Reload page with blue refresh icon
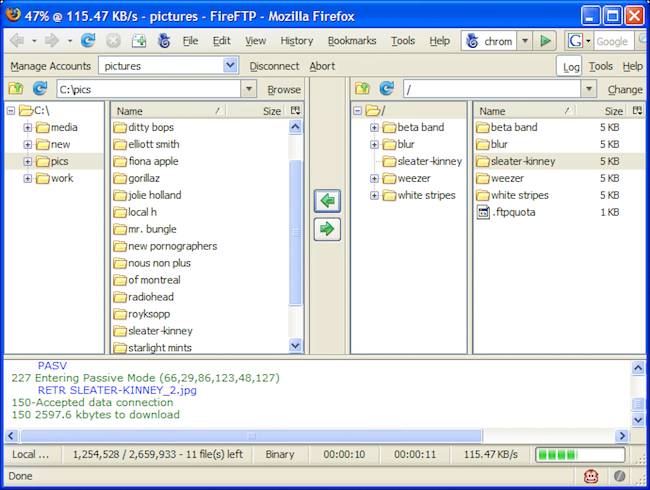The width and height of the screenshot is (650, 490). pyautogui.click(x=88, y=41)
